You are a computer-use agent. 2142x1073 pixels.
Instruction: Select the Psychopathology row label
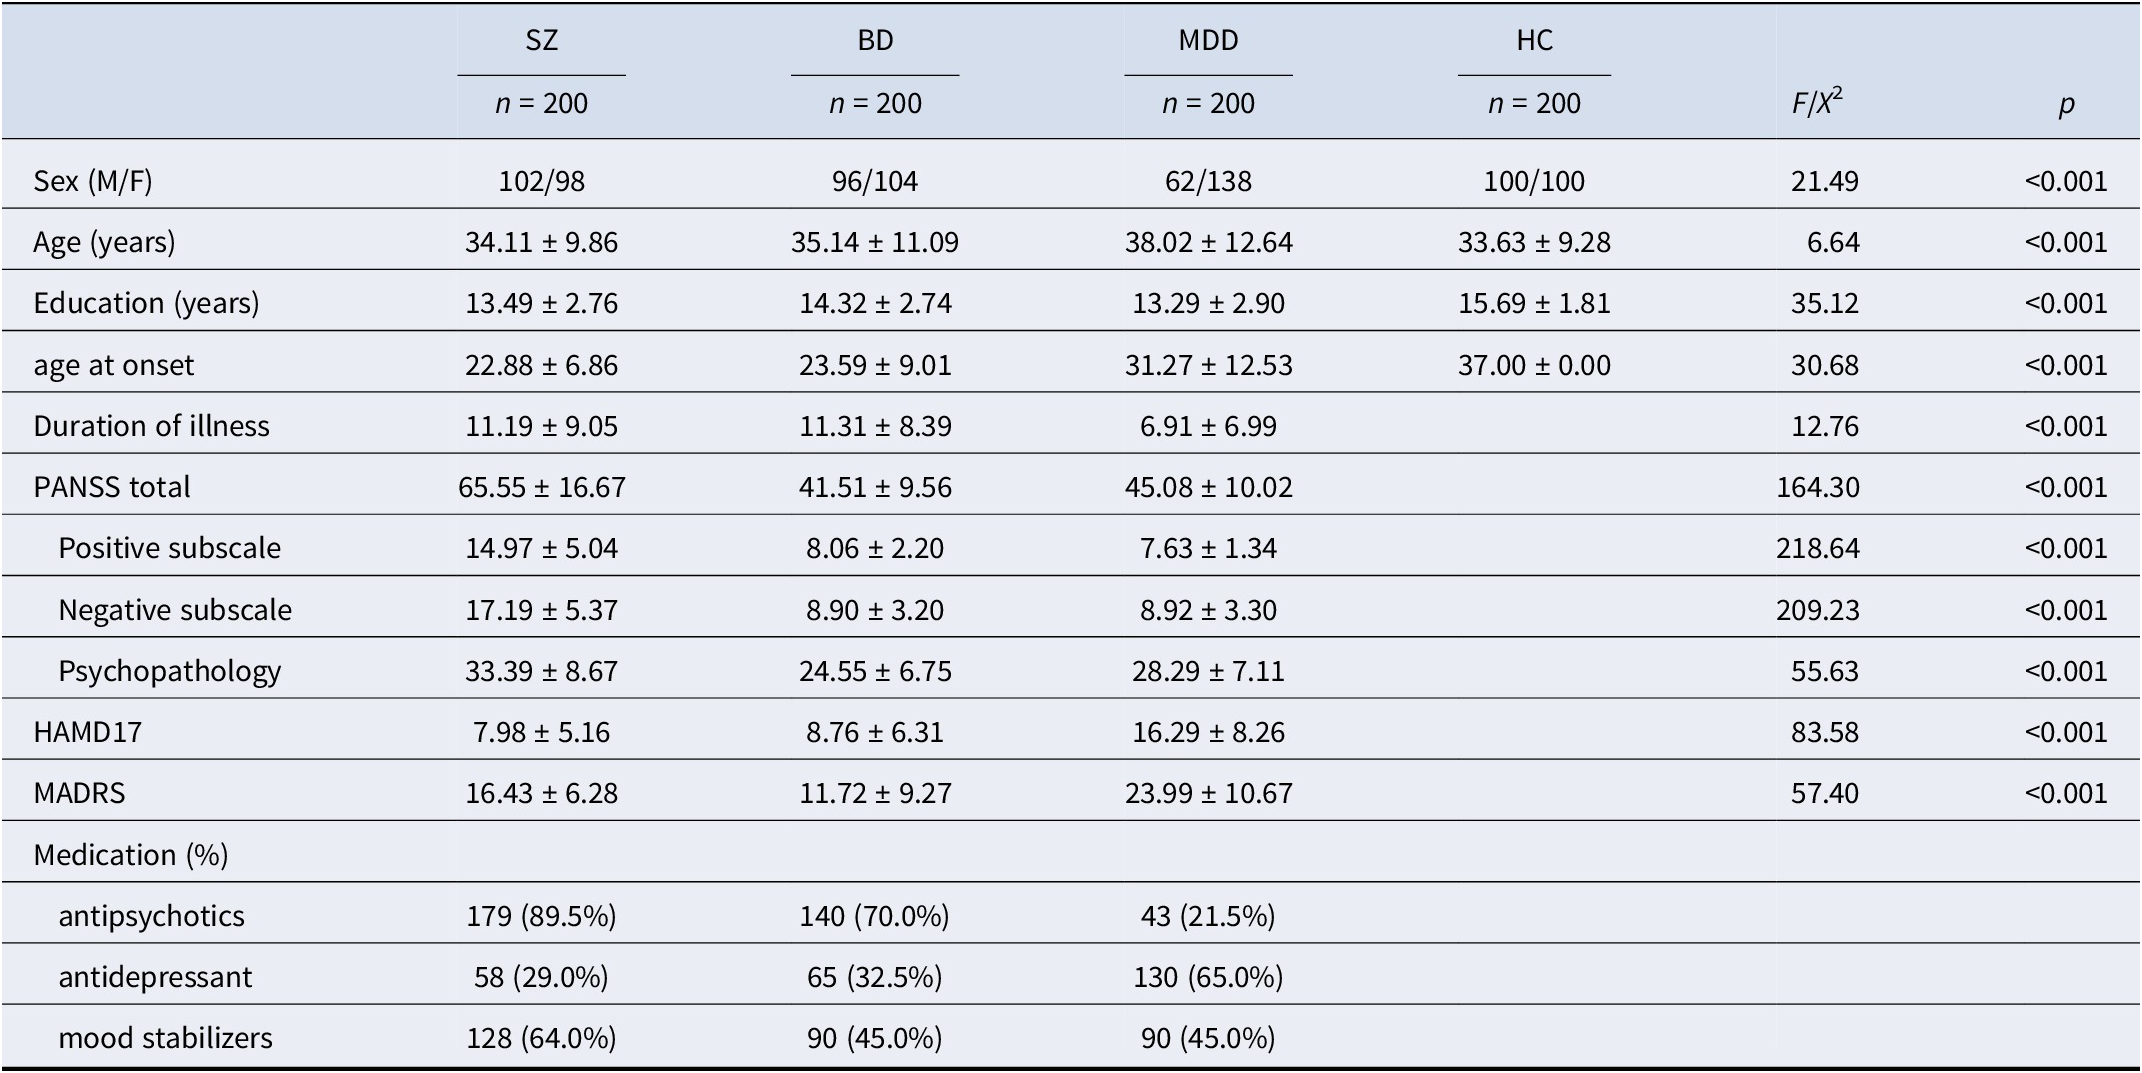(170, 671)
